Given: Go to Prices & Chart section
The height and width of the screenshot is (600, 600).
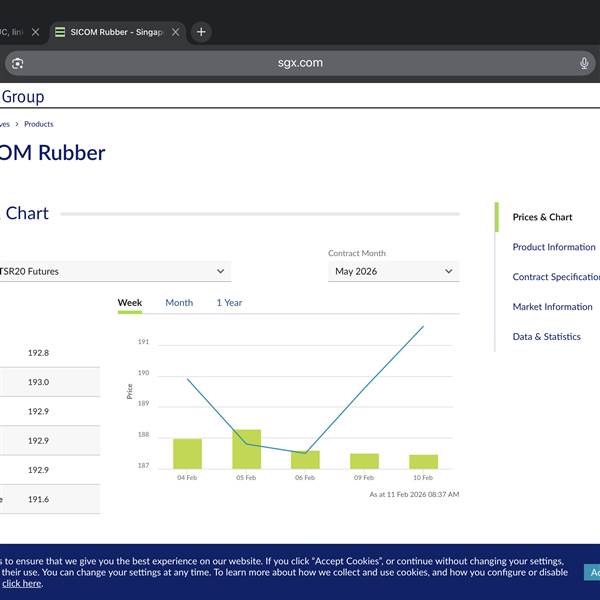Looking at the screenshot, I should 542,217.
